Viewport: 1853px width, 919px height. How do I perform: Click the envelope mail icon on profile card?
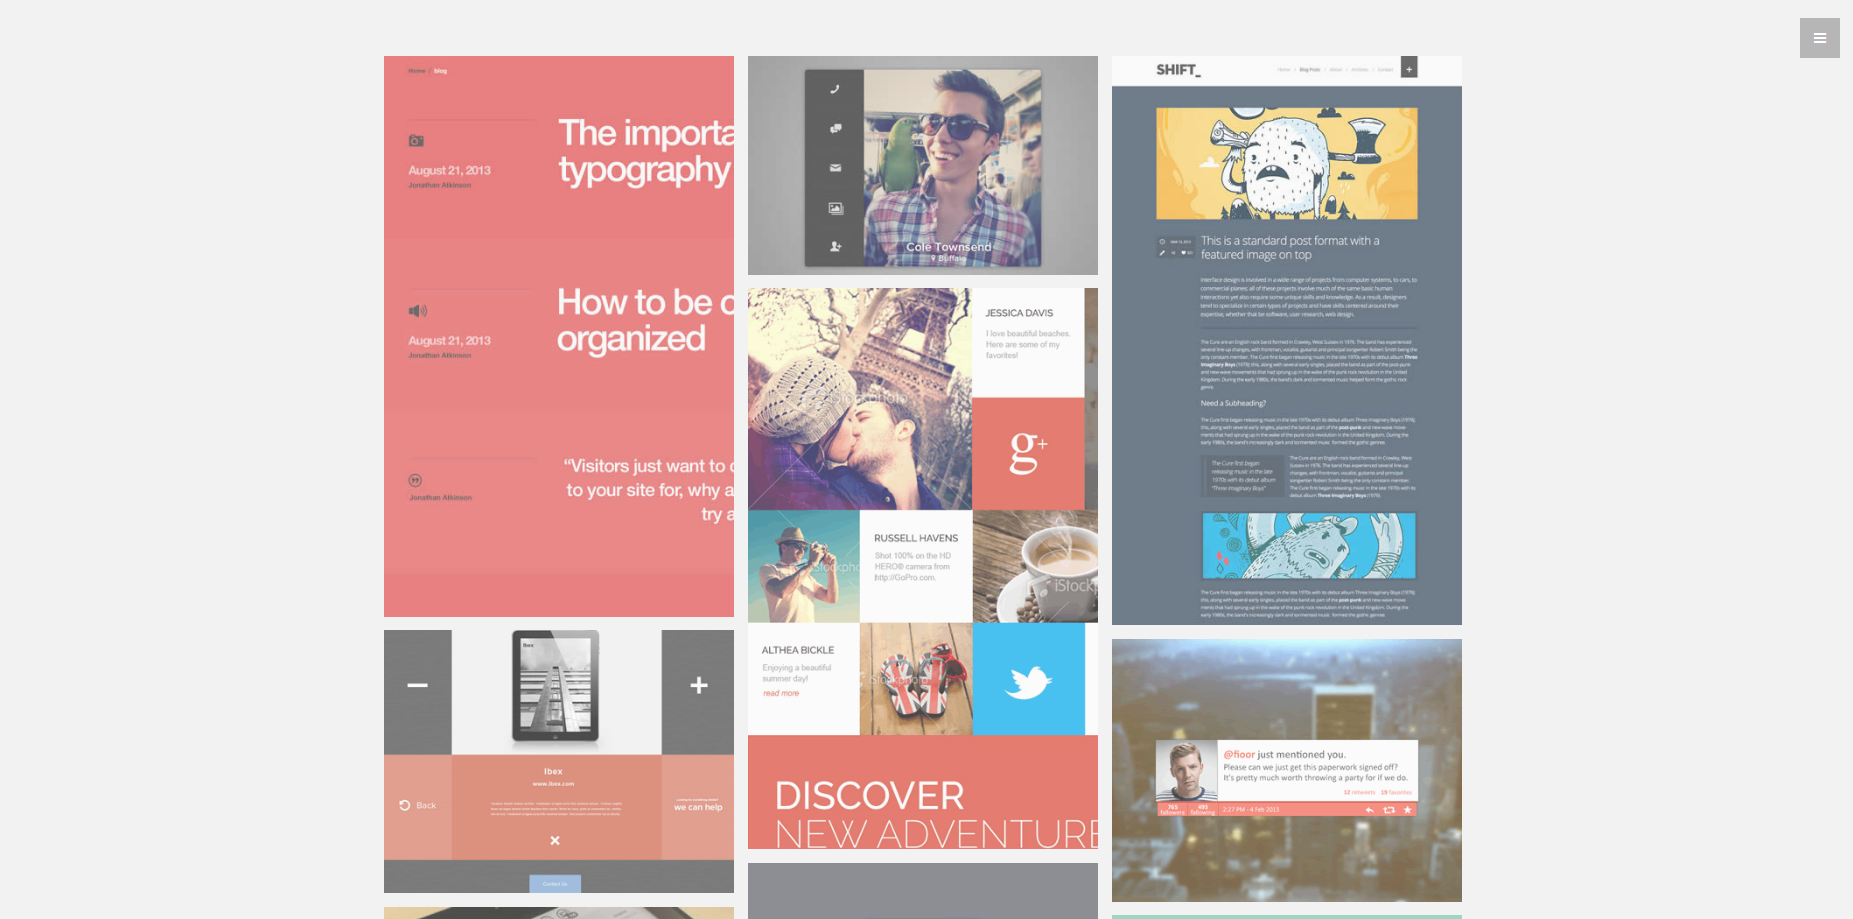[835, 168]
